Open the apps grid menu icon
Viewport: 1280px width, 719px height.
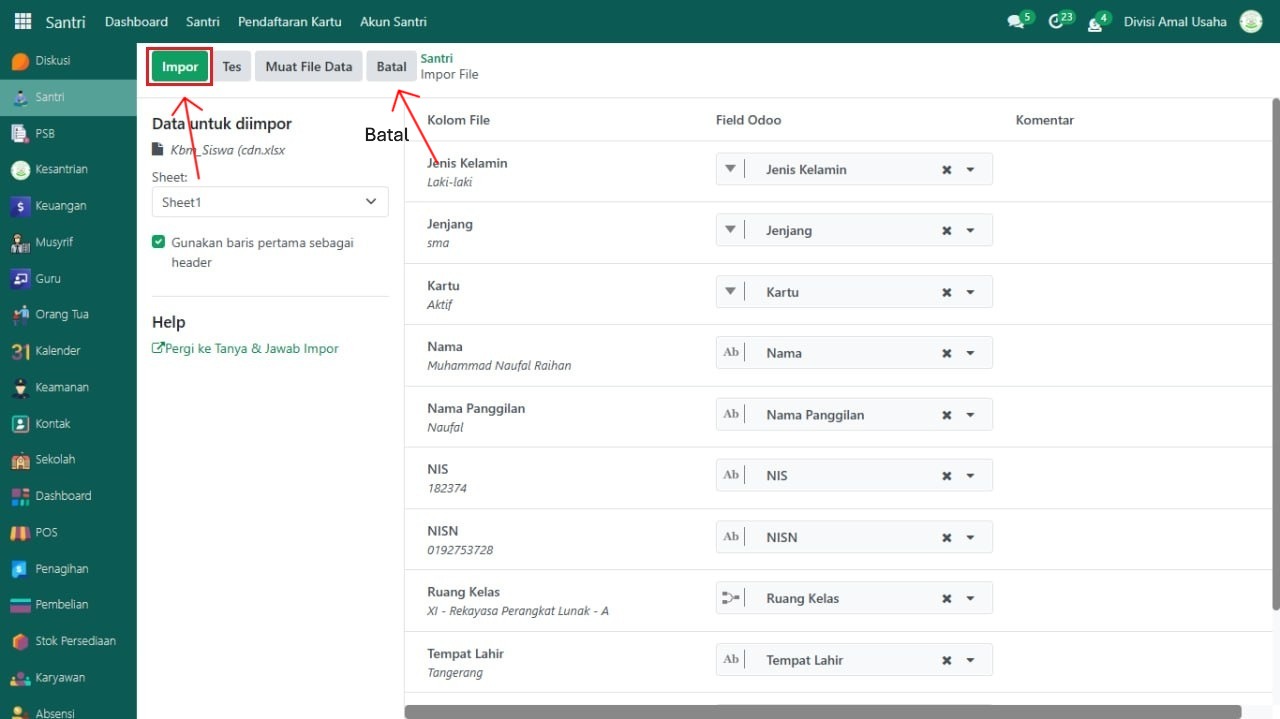(x=22, y=21)
